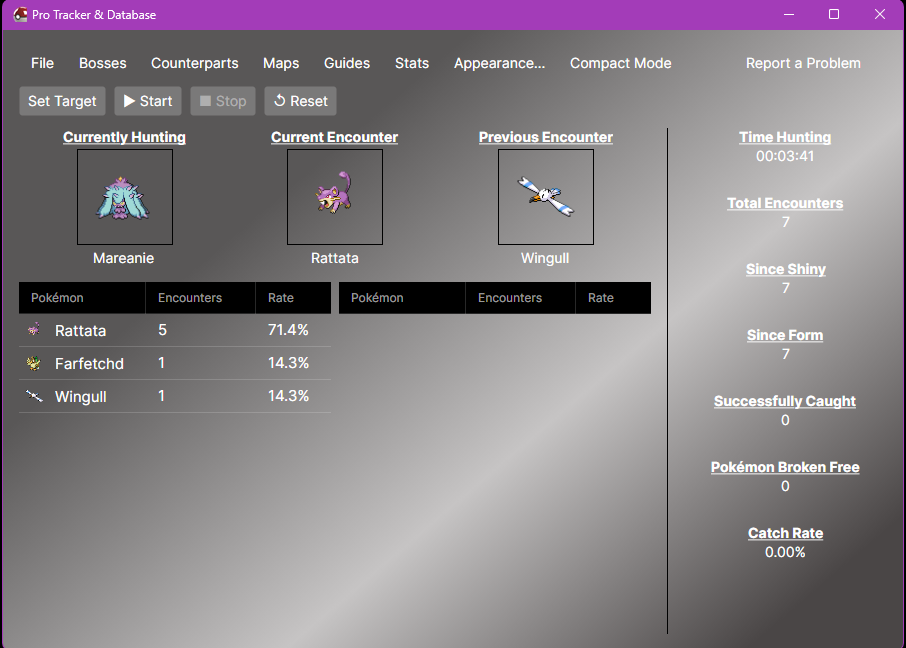The width and height of the screenshot is (906, 648).
Task: Sort left table by Encounters column header
Action: pos(200,298)
